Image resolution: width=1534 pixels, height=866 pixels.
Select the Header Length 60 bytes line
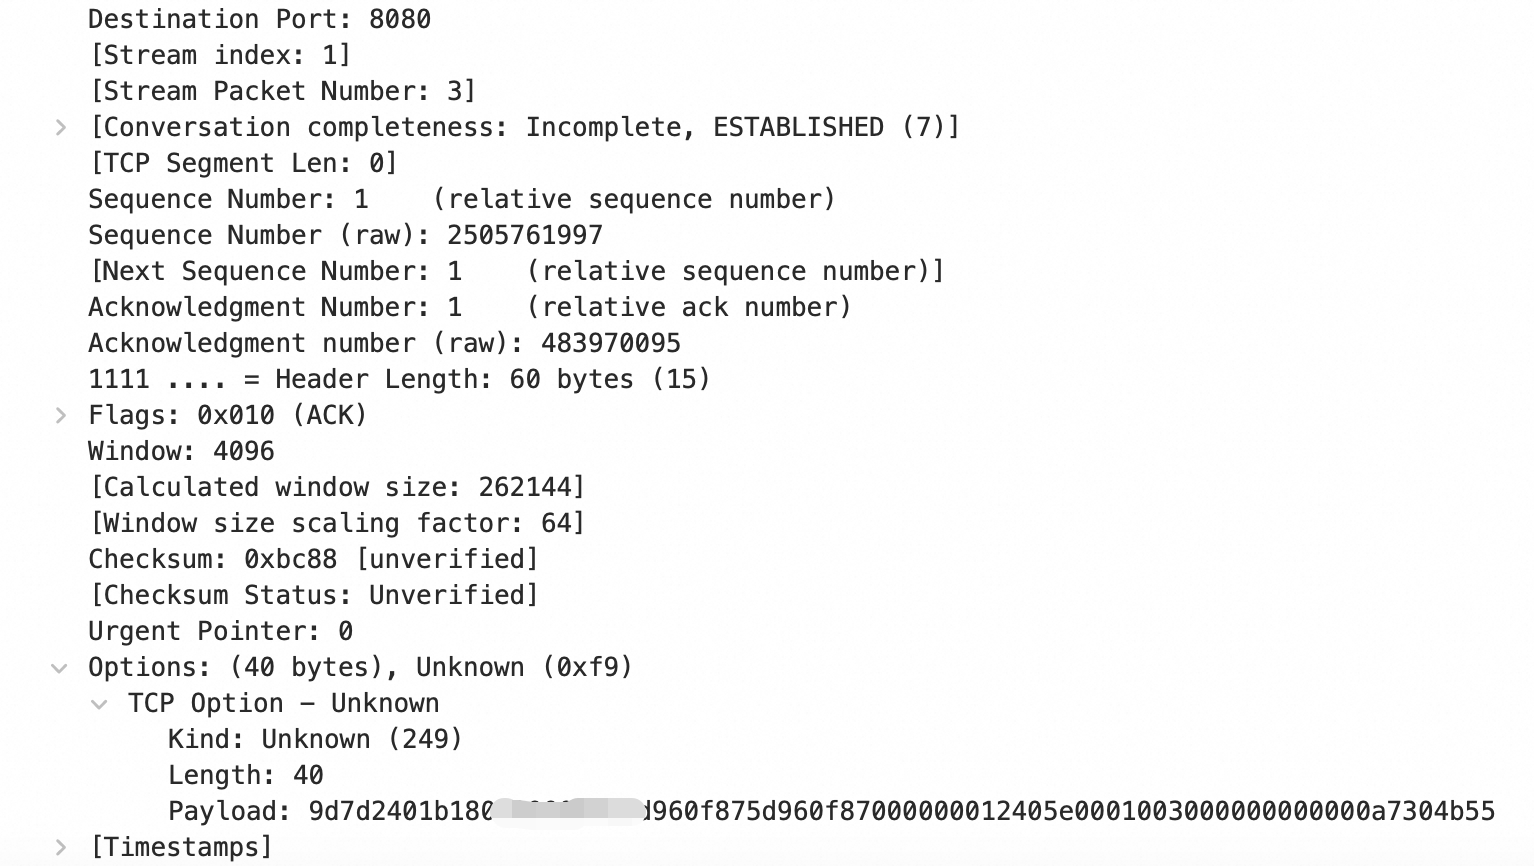399,379
